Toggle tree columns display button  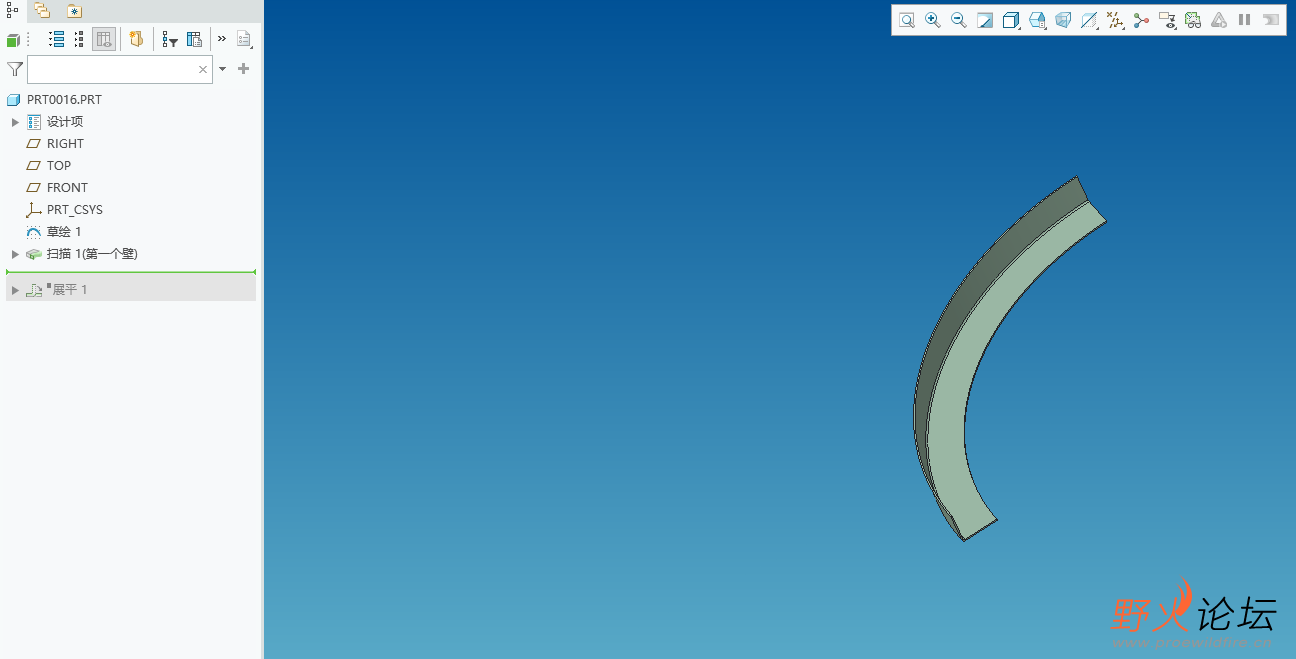tap(104, 40)
